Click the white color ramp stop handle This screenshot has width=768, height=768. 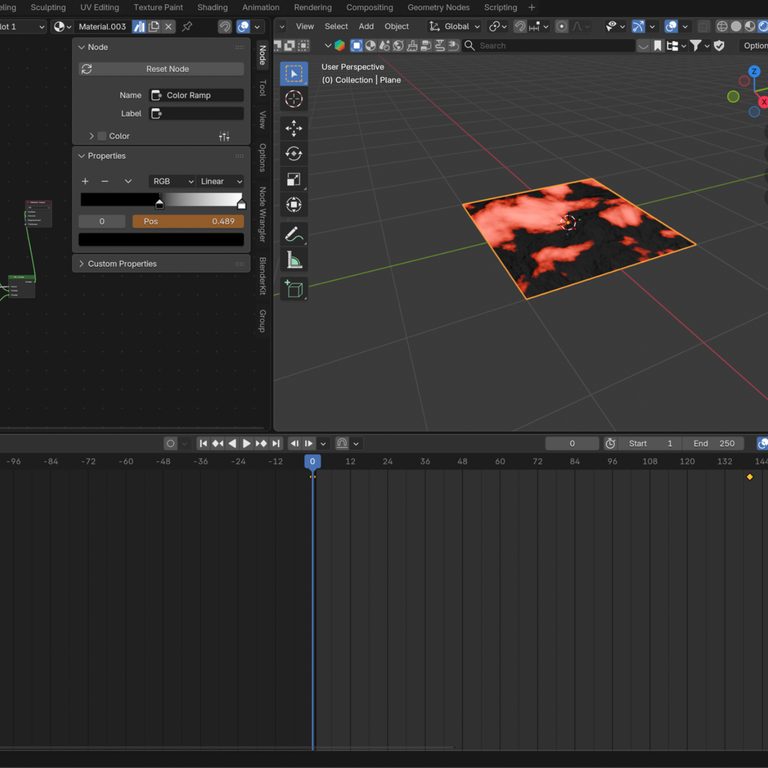[x=241, y=204]
